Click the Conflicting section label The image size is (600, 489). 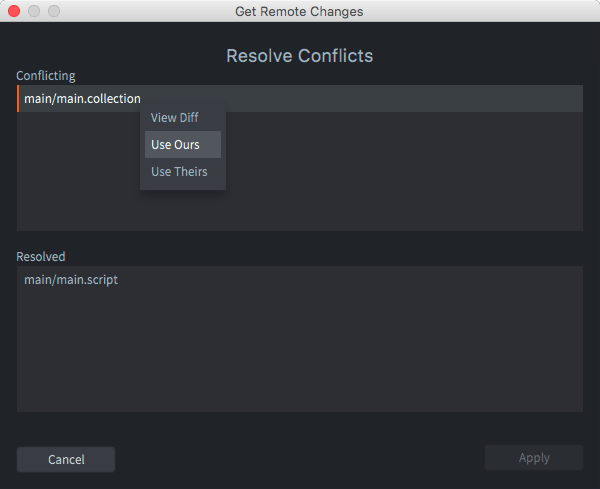[x=46, y=76]
